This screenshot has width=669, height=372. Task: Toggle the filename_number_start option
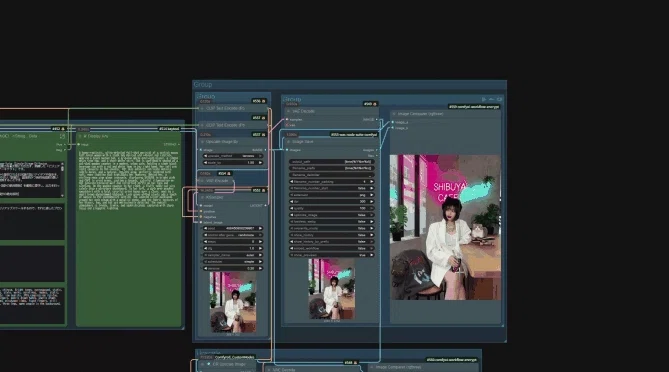coord(332,188)
